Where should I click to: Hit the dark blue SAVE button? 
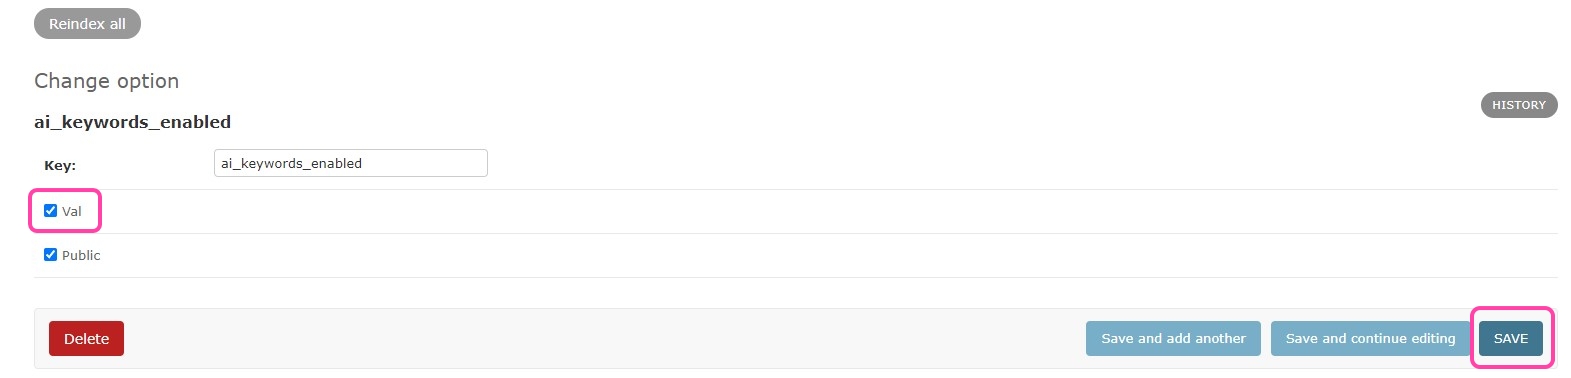pos(1510,339)
